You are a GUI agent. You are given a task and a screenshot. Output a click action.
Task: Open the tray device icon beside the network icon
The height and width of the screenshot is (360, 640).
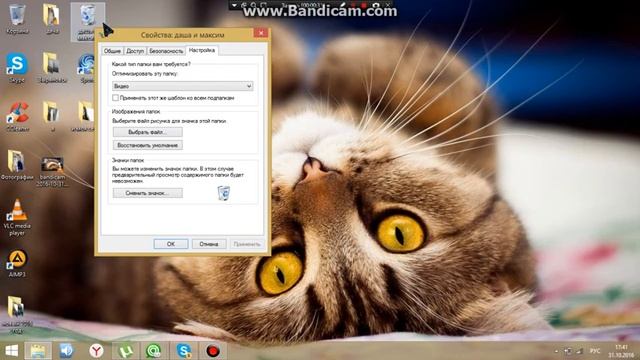(568, 351)
